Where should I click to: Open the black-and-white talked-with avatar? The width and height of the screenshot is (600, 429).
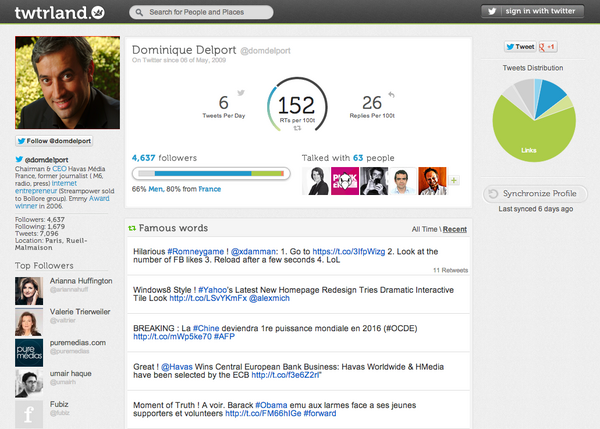[374, 181]
